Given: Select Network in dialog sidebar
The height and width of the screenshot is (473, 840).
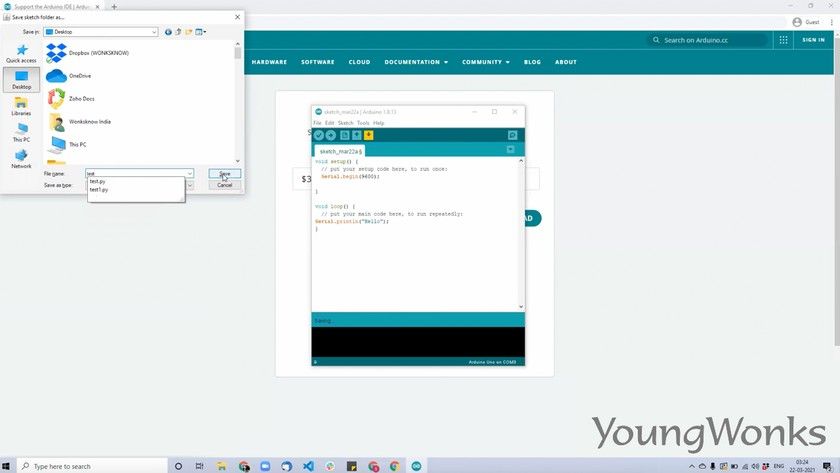Looking at the screenshot, I should (x=21, y=159).
